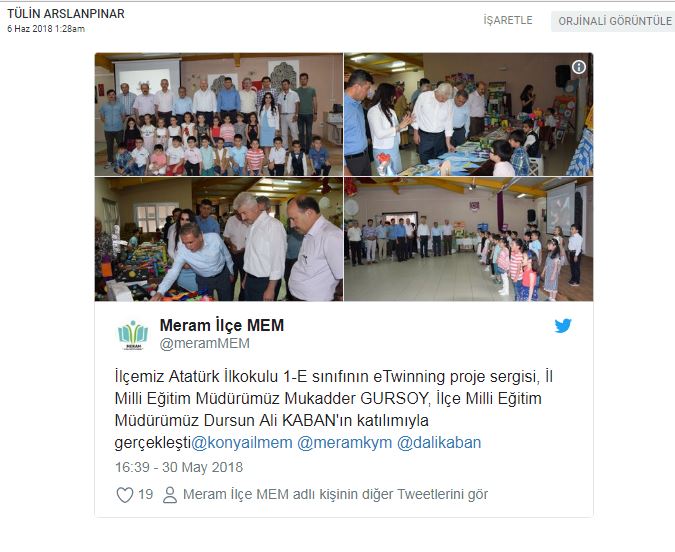Open the @konyailmem mention link

(x=242, y=442)
